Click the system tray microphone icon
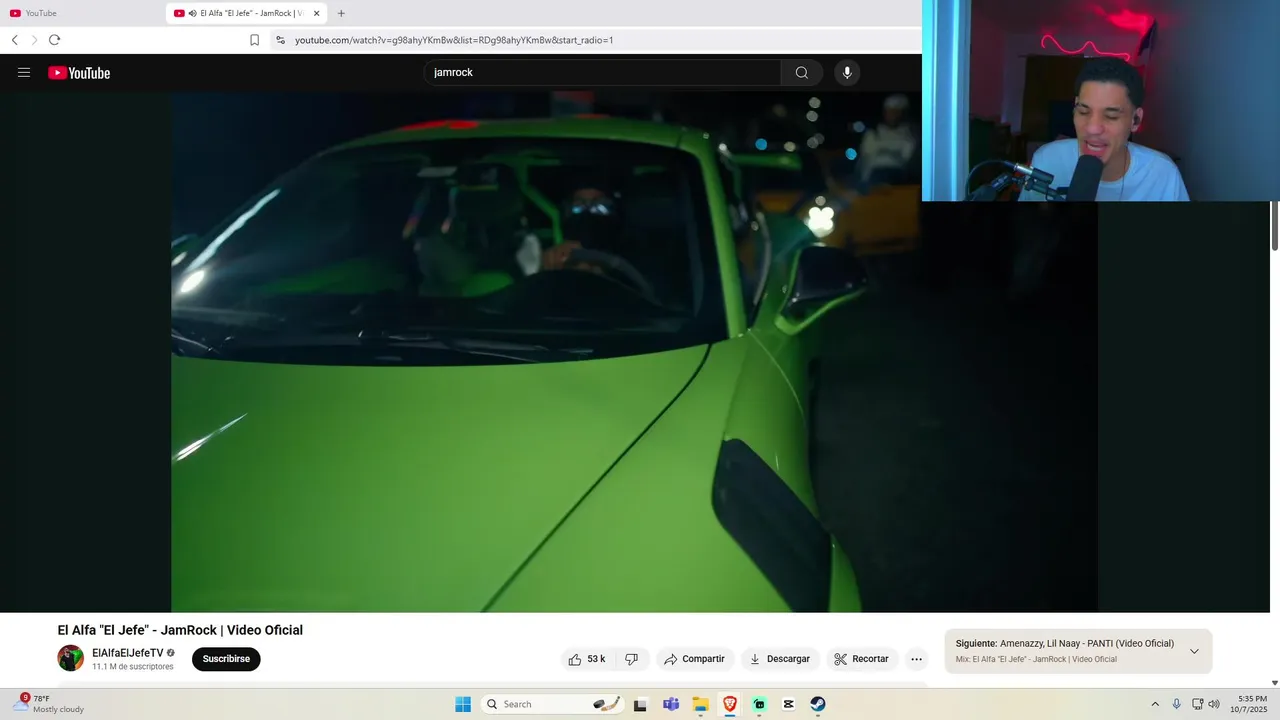 tap(1176, 704)
